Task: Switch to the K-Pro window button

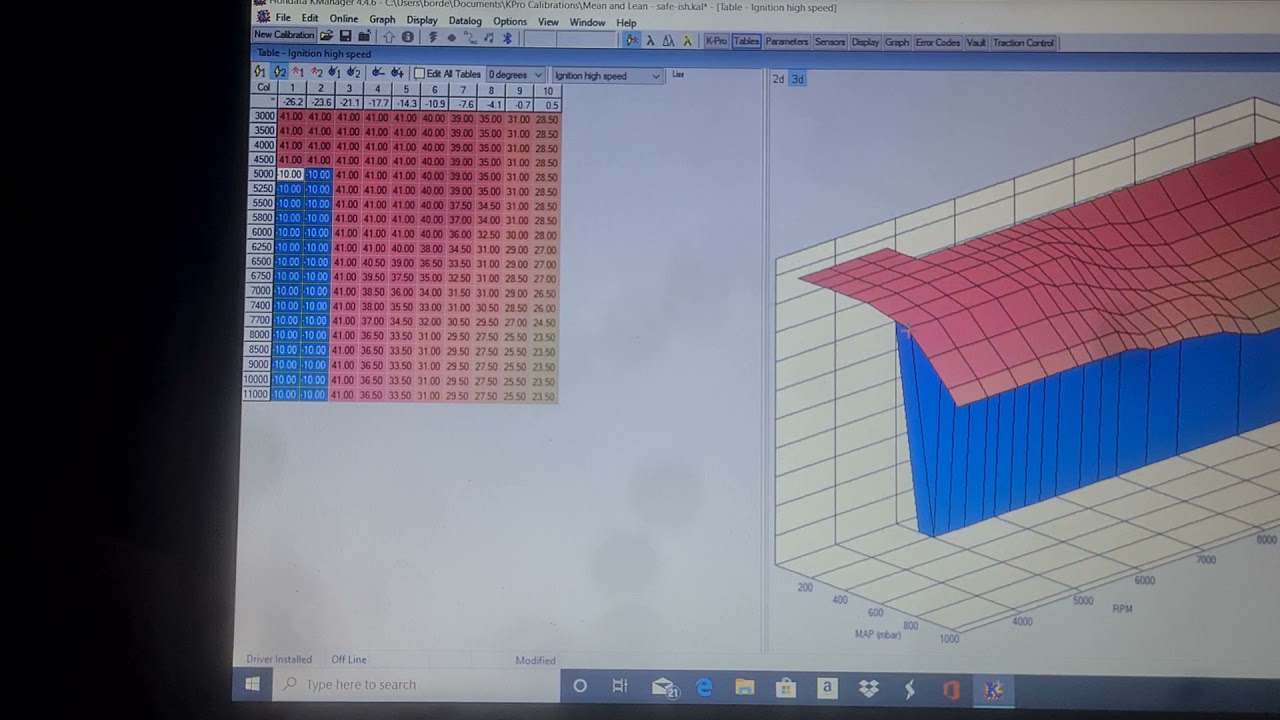Action: click(716, 42)
